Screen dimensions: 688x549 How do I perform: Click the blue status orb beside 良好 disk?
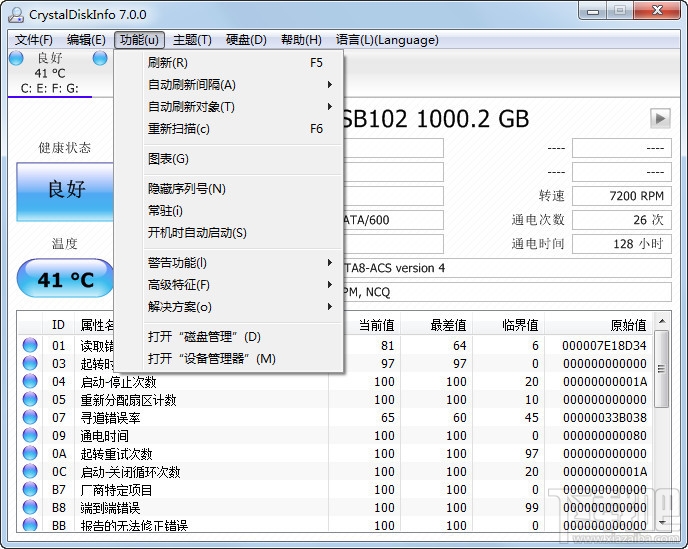(16, 58)
